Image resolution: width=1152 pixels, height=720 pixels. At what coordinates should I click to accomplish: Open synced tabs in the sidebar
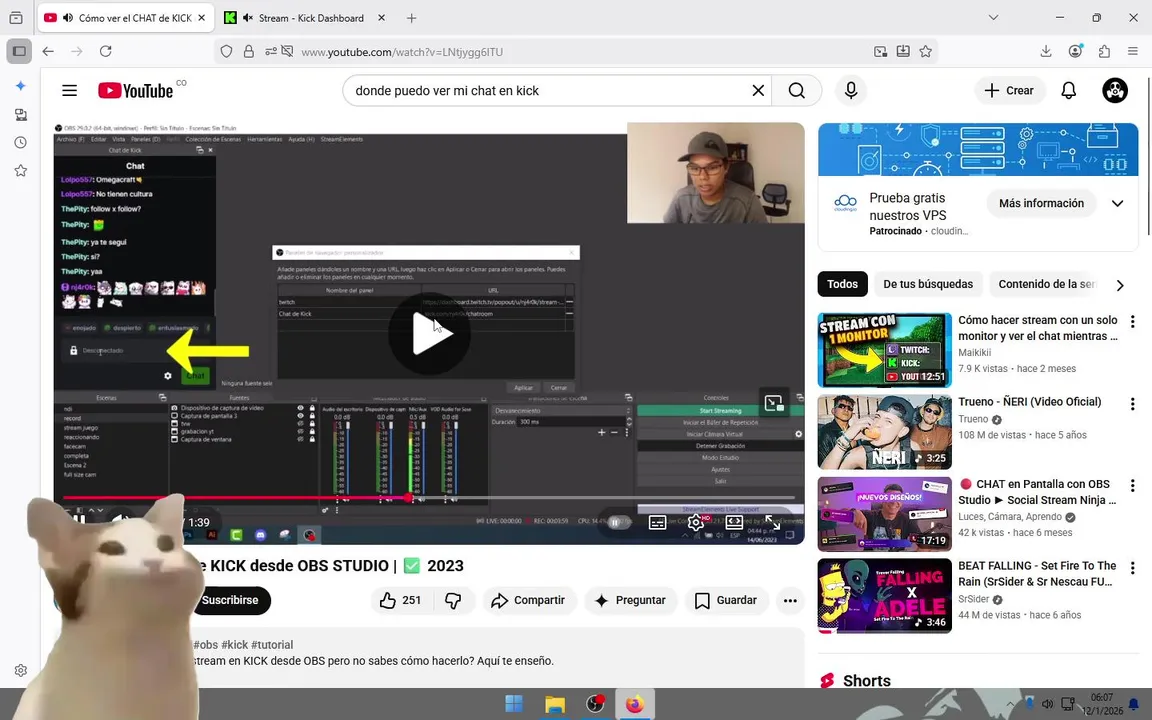point(21,115)
